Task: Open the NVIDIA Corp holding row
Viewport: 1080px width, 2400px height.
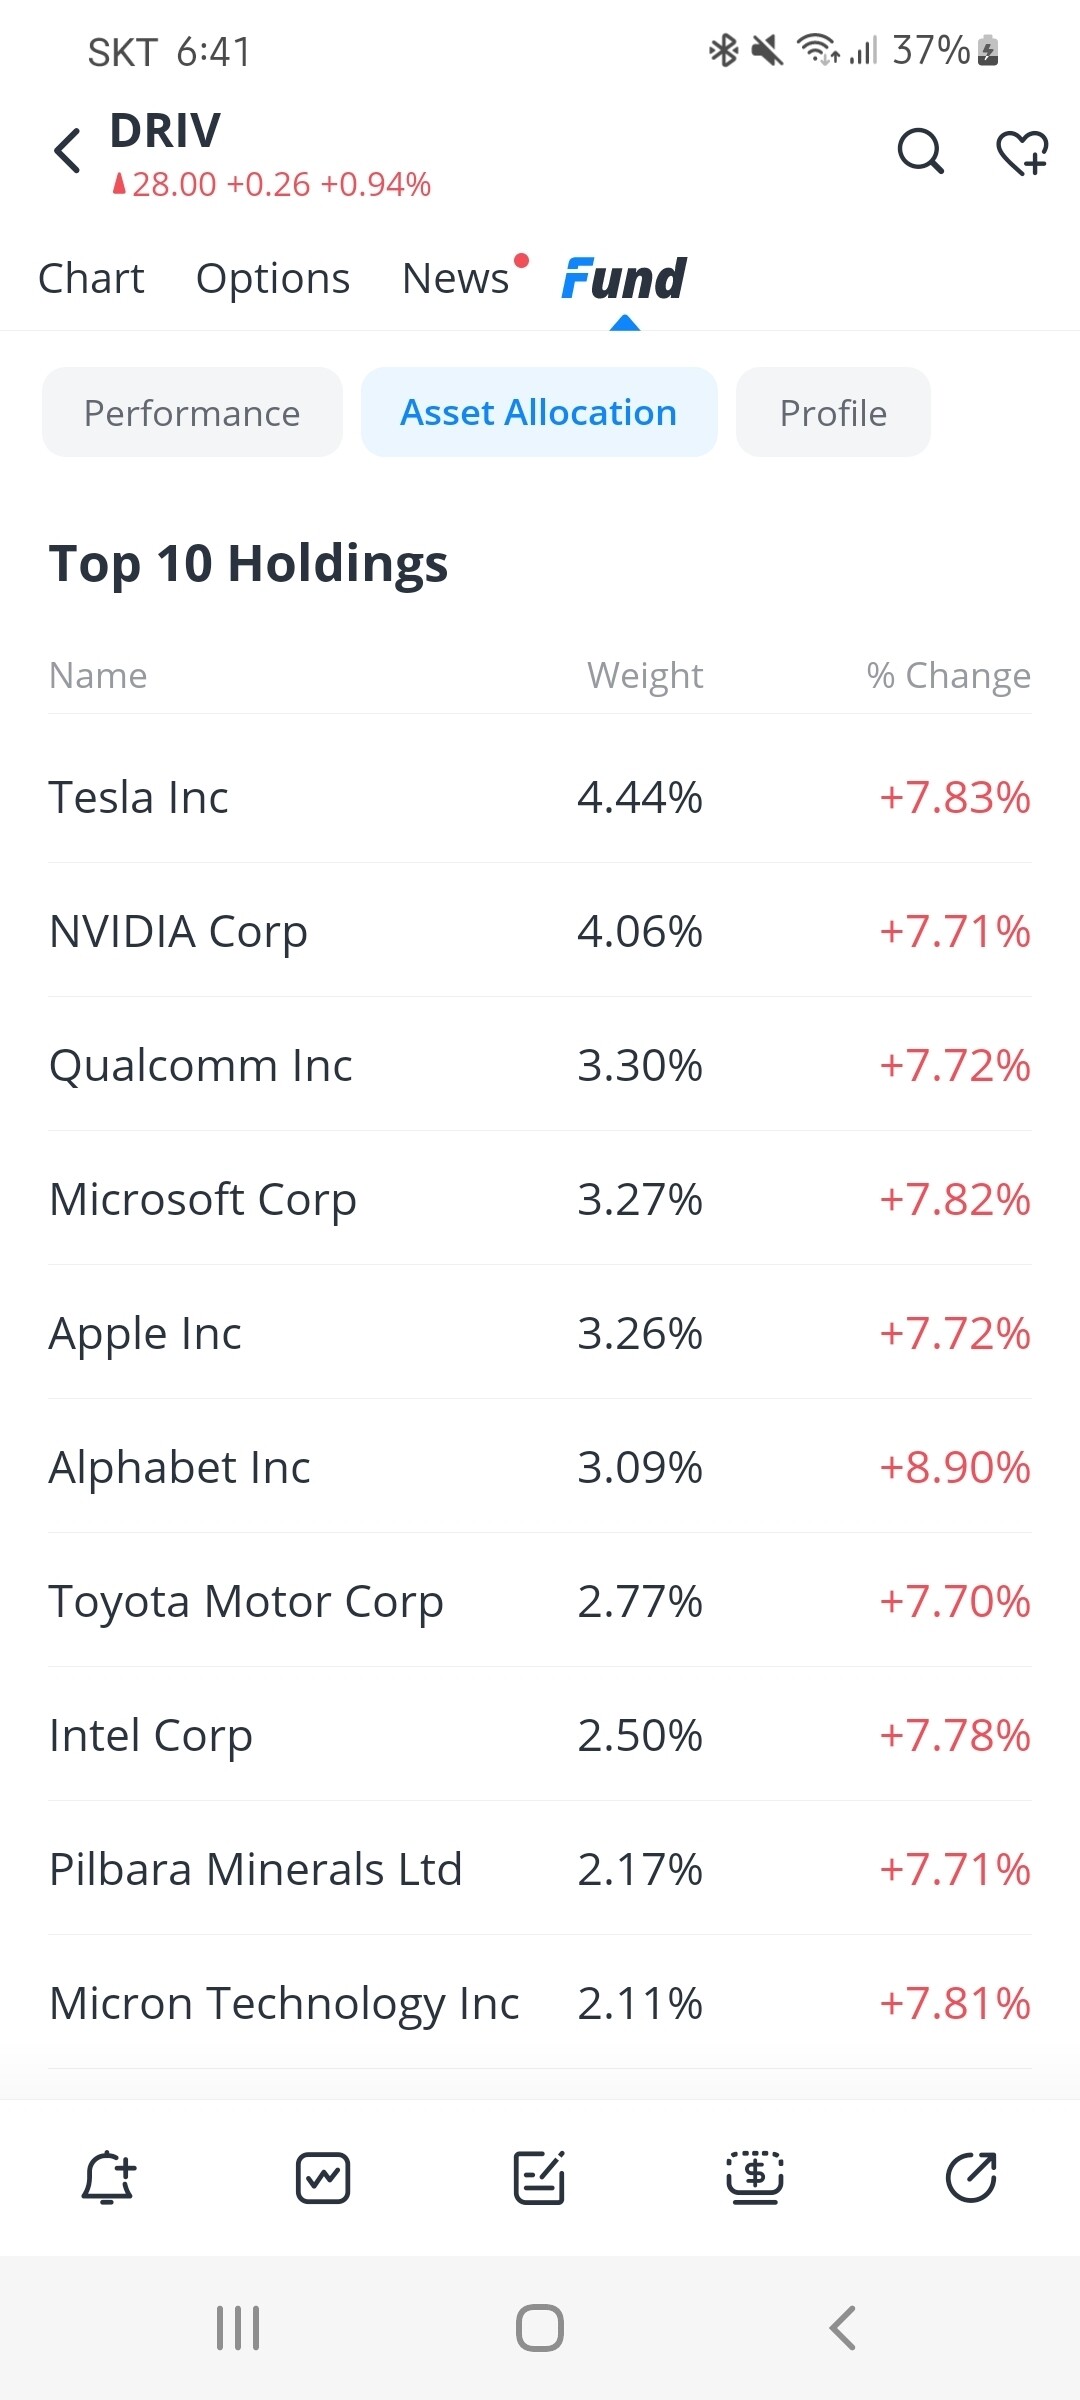Action: pyautogui.click(x=540, y=932)
